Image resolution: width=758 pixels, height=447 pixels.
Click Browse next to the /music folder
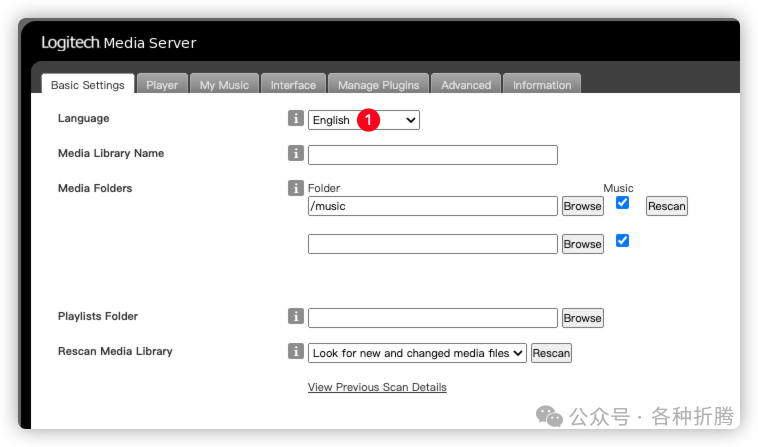[583, 206]
